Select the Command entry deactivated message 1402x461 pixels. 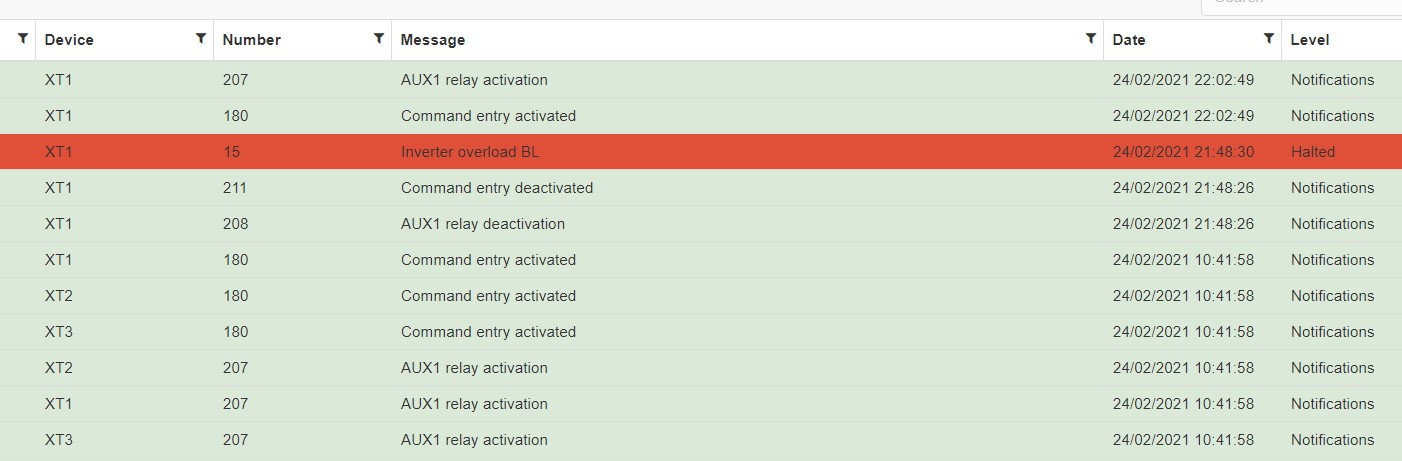496,188
